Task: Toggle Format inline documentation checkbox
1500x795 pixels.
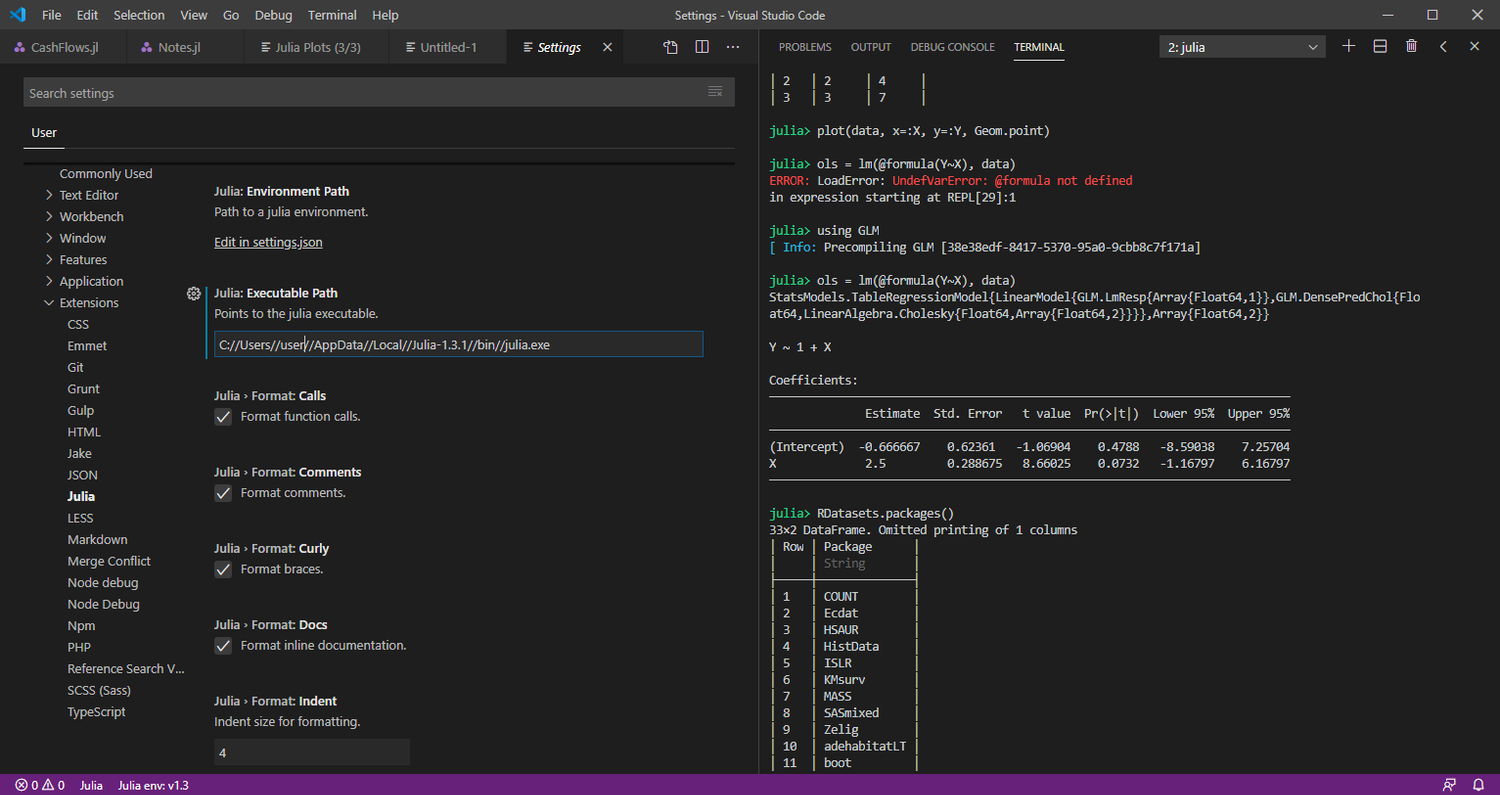Action: pos(223,646)
